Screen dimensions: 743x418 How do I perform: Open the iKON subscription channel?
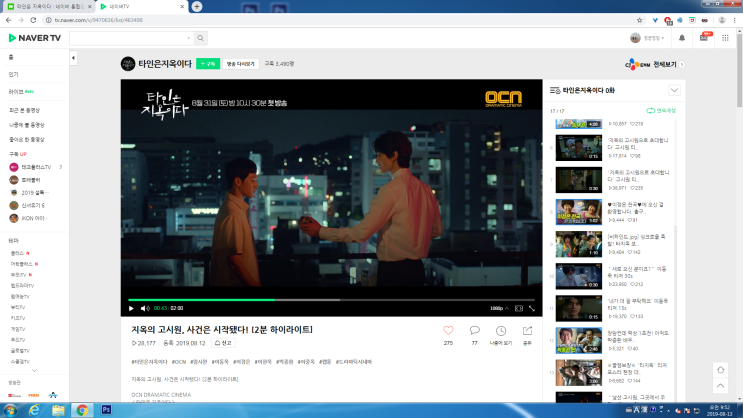(x=28, y=218)
